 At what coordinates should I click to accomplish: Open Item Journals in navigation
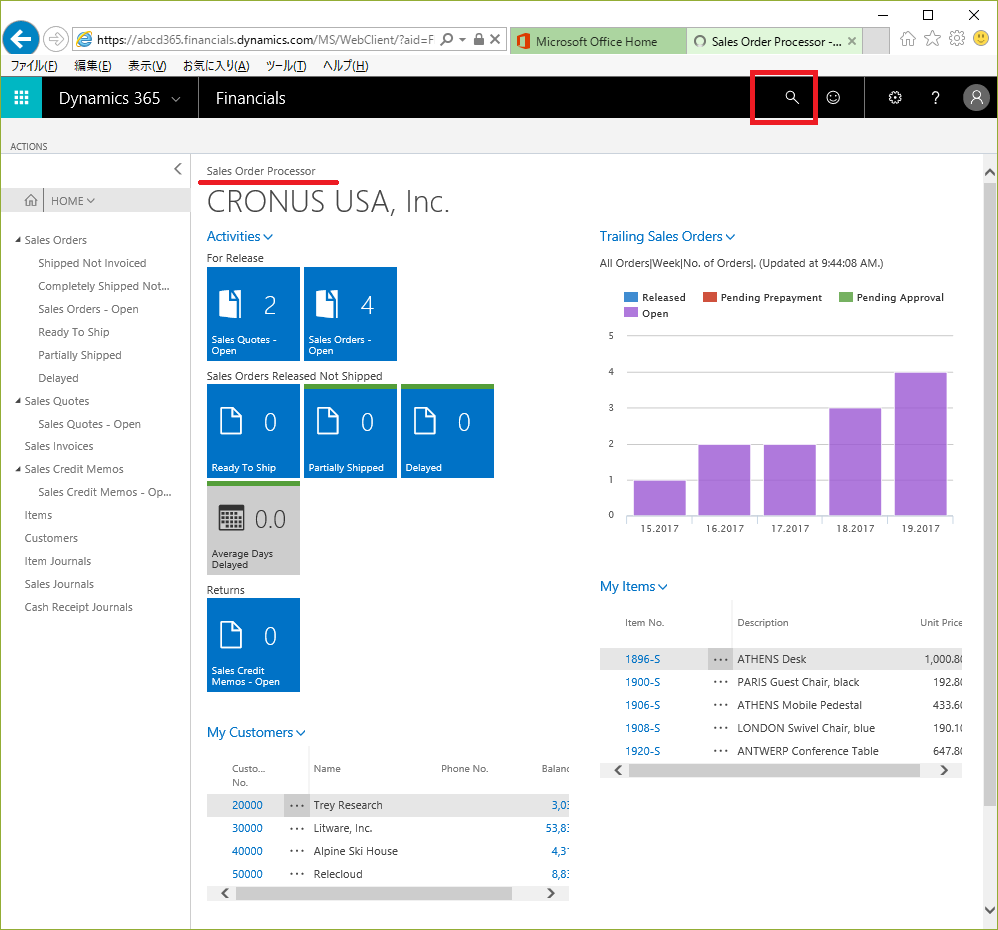tap(58, 561)
